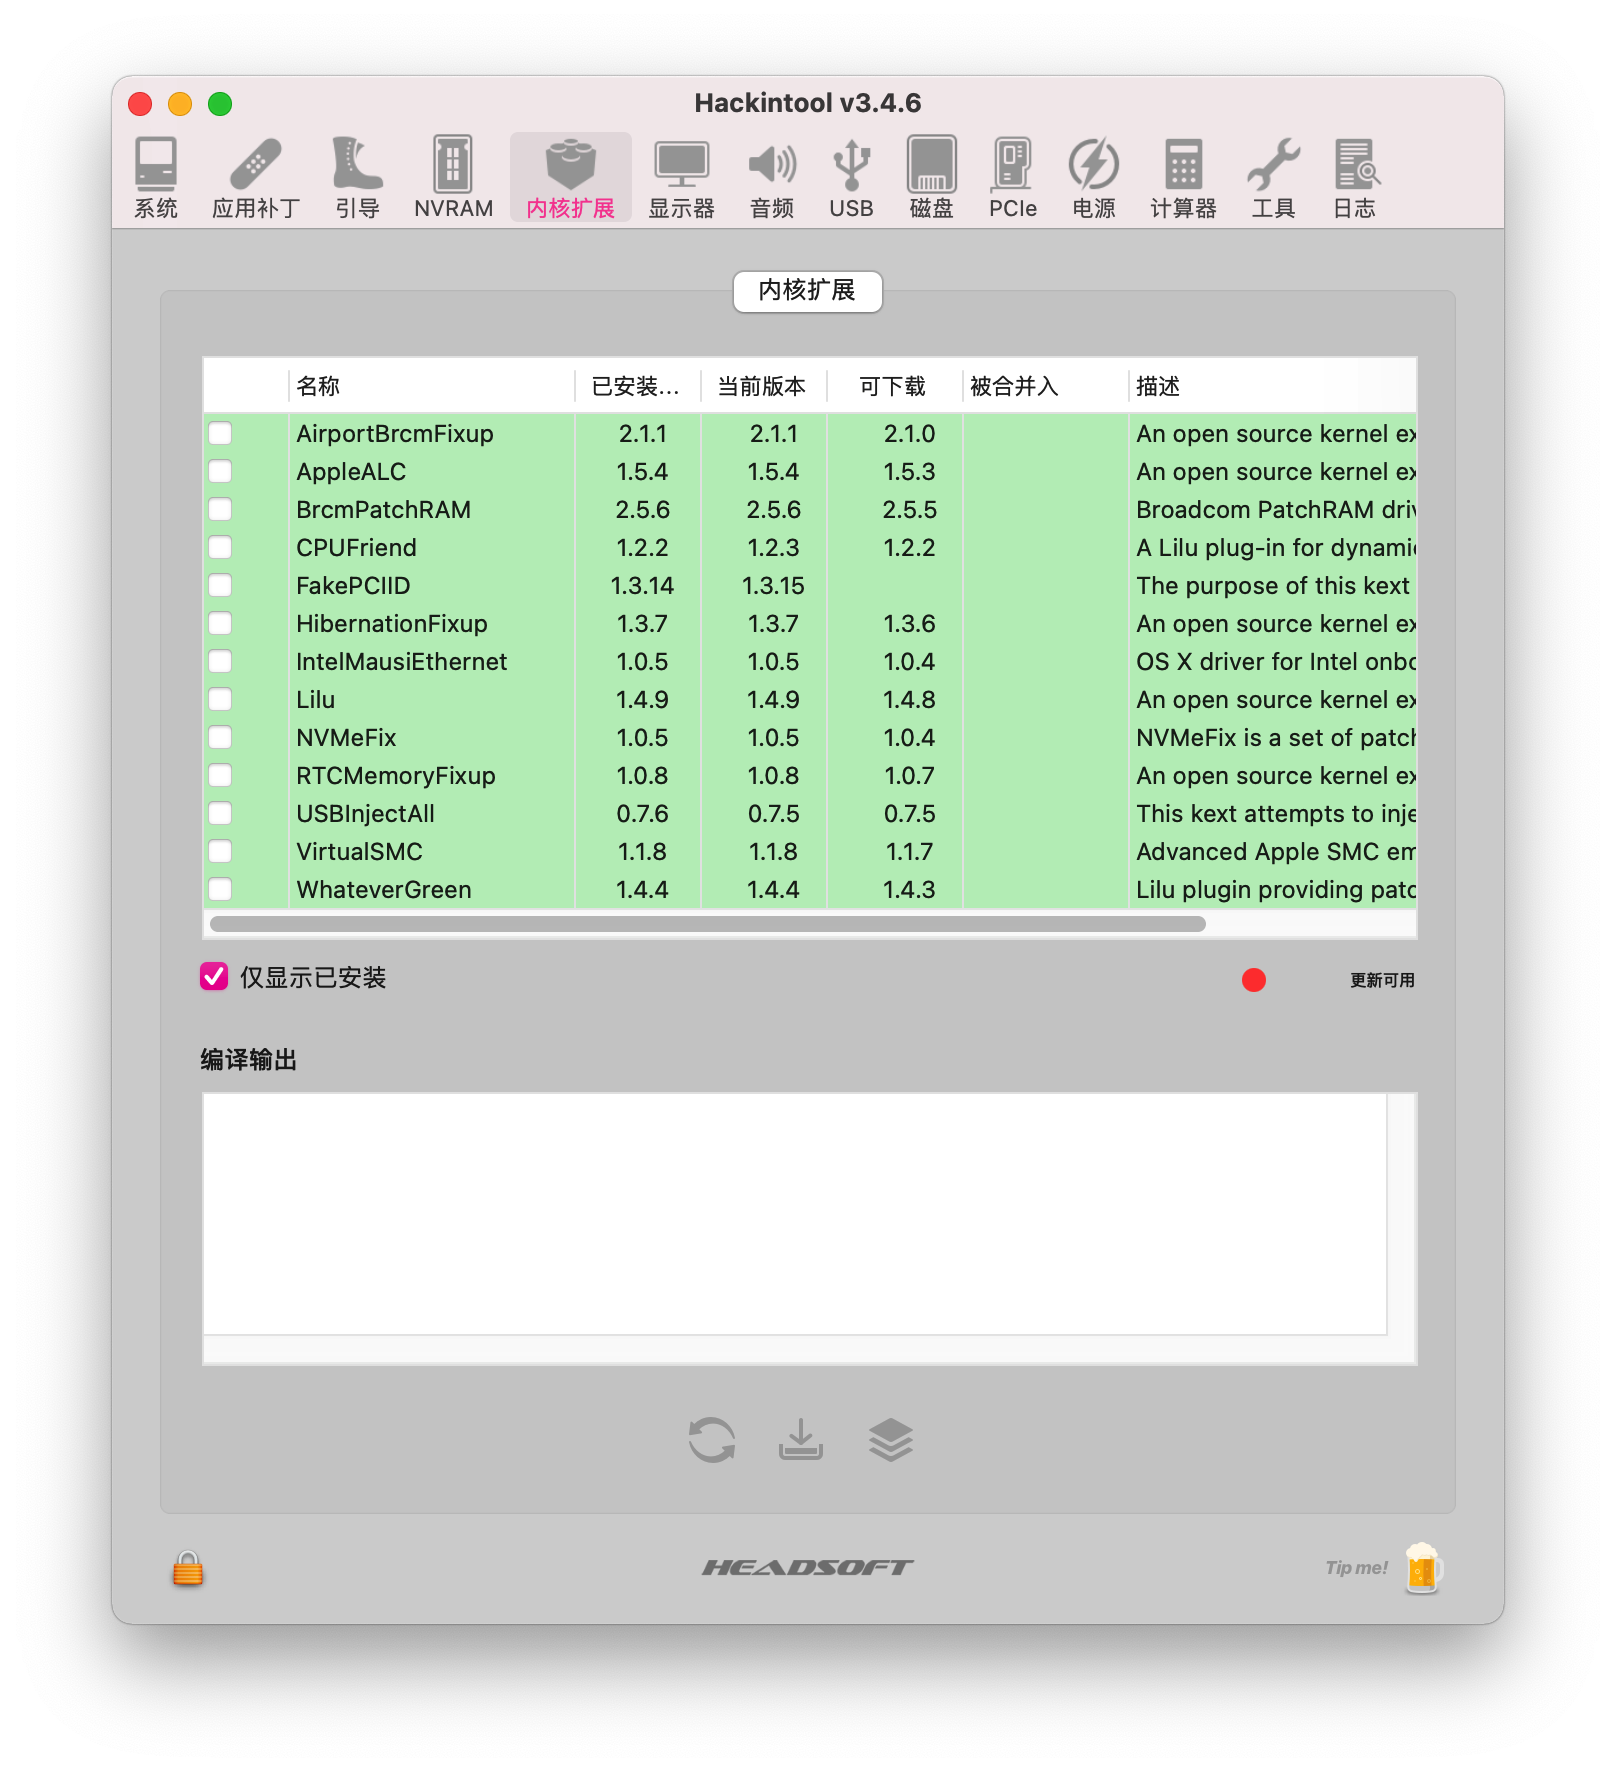Click the lock icon at bottom
The width and height of the screenshot is (1616, 1772).
[188, 1568]
